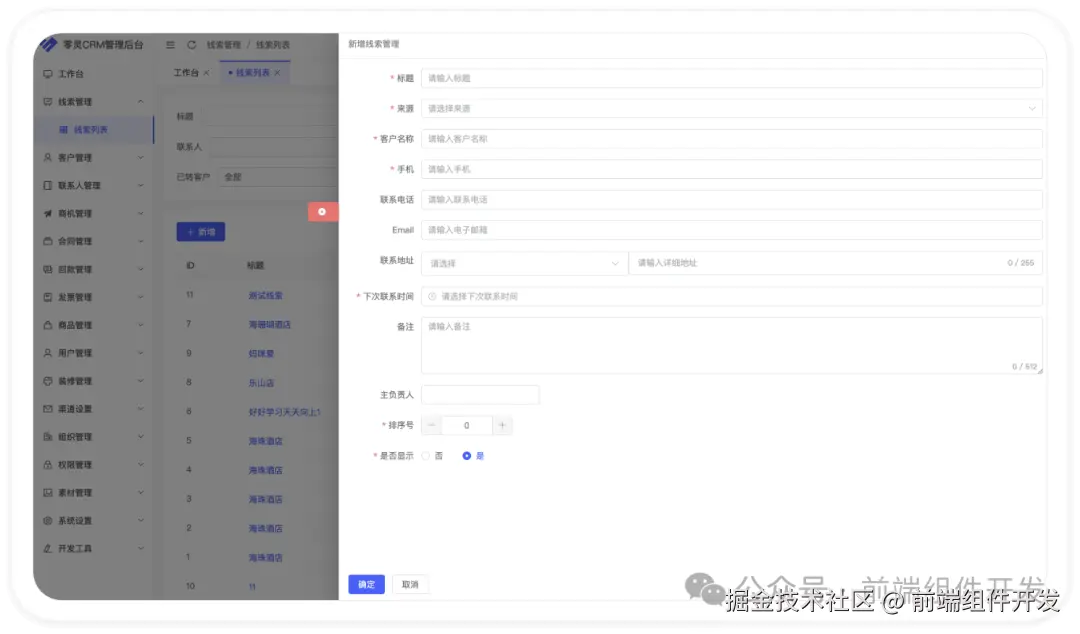Click the red floating settings icon
1080x634 pixels.
click(324, 211)
